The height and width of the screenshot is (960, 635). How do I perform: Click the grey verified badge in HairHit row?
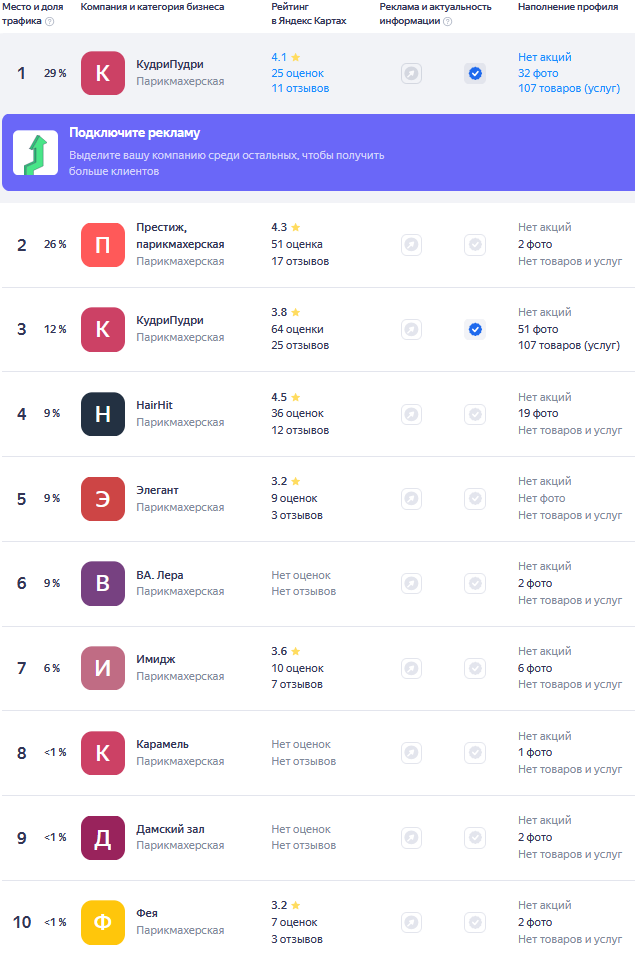pos(475,414)
